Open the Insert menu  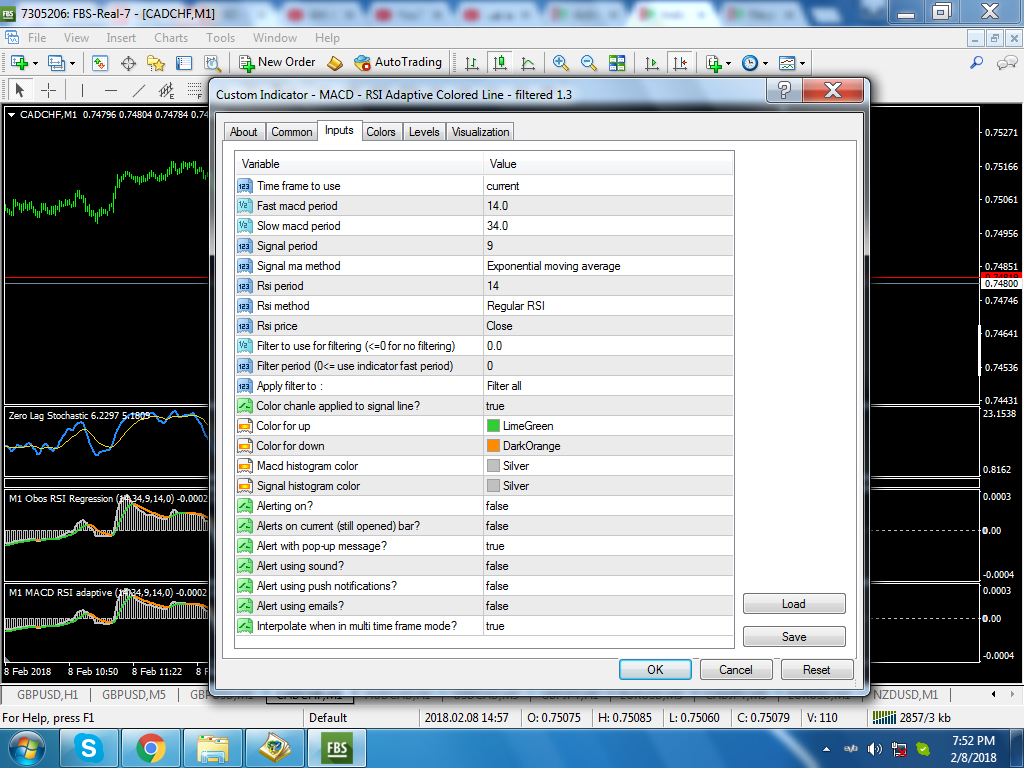(121, 38)
